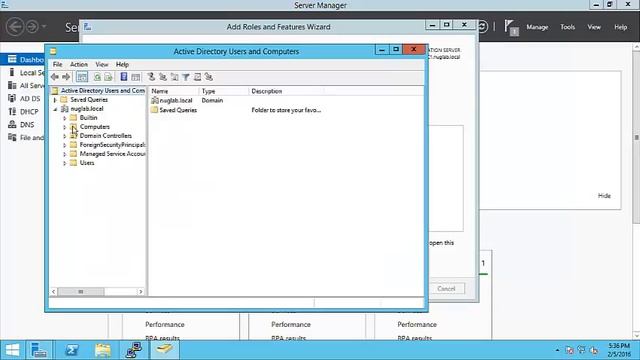Viewport: 640px width, 360px height.
Task: Expand the Users node arrow
Action: point(64,163)
